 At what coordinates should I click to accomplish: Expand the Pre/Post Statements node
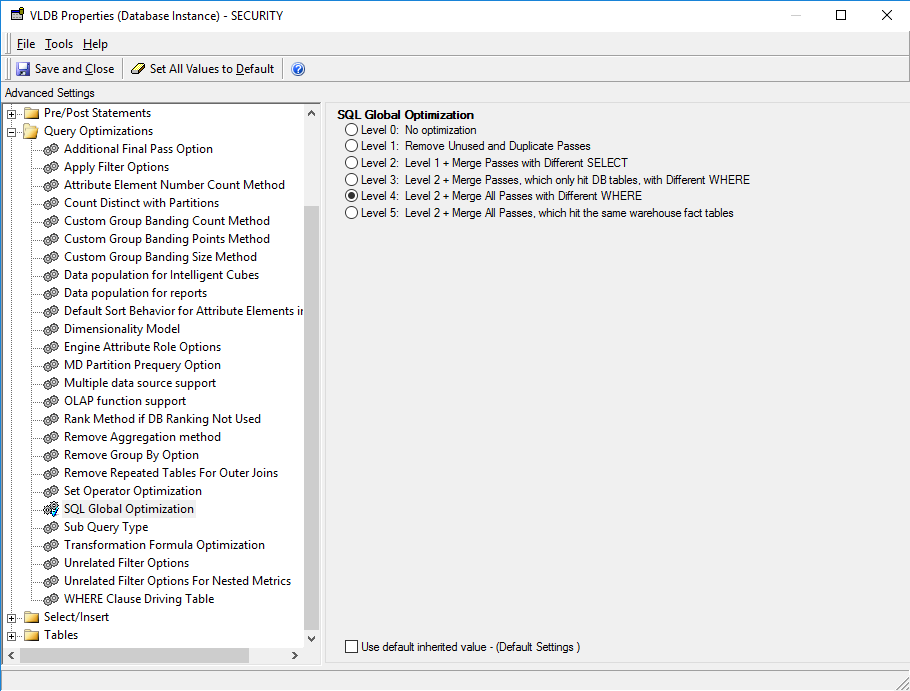coord(11,113)
